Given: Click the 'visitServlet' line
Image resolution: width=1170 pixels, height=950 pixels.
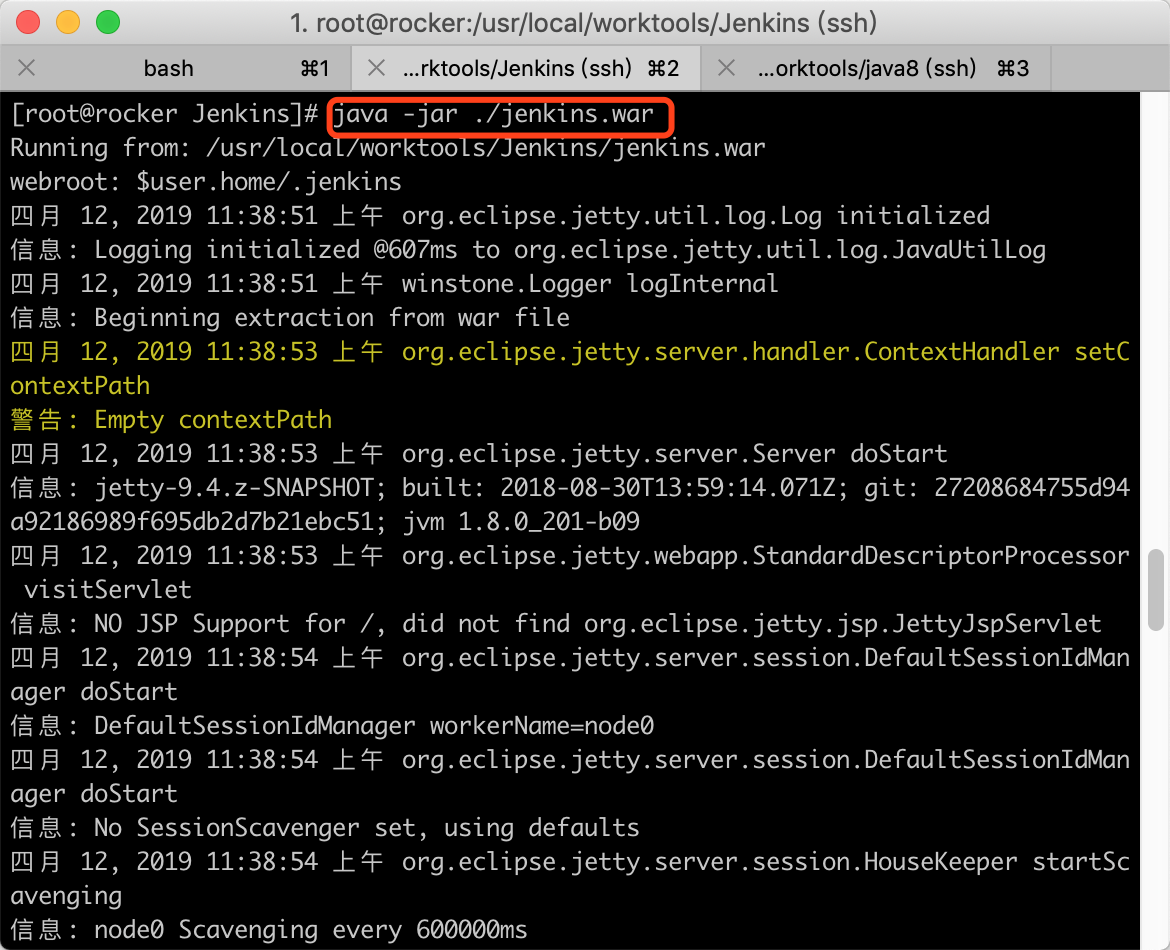Looking at the screenshot, I should pyautogui.click(x=108, y=590).
